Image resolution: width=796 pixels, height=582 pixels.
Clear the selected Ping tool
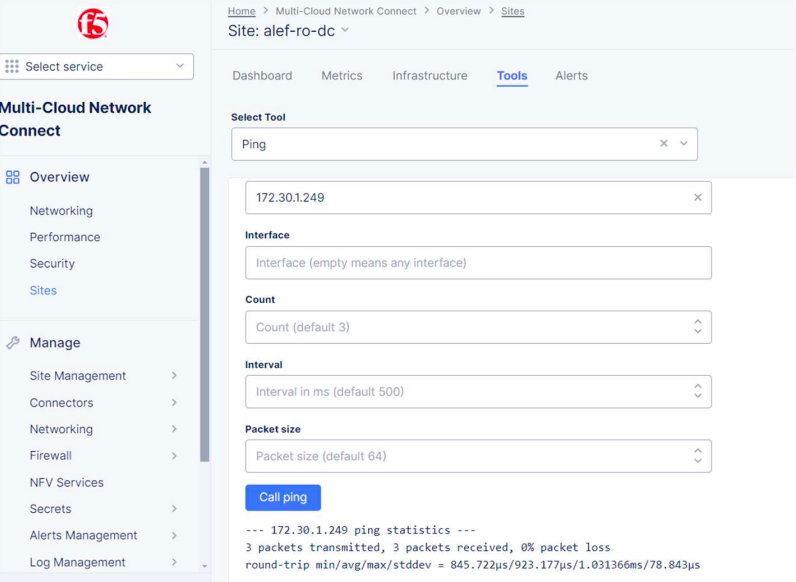point(664,144)
